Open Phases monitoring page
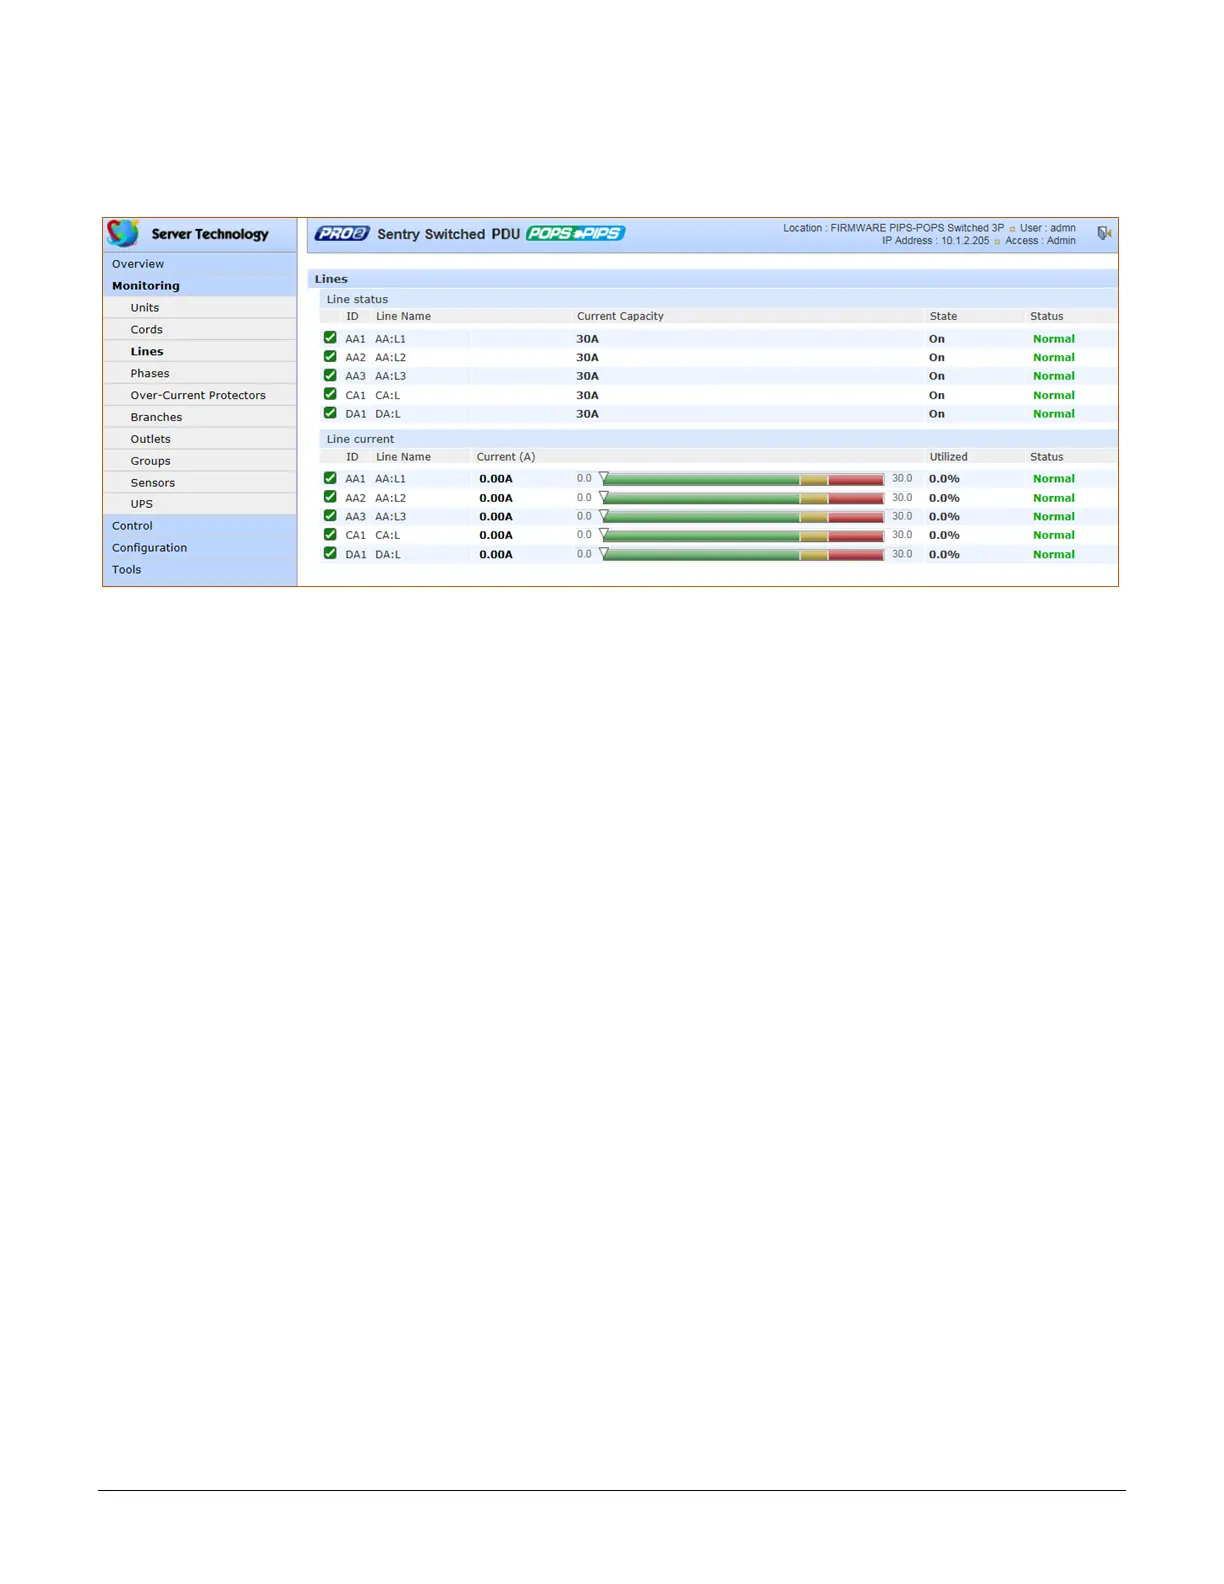The image size is (1224, 1584). (x=150, y=374)
